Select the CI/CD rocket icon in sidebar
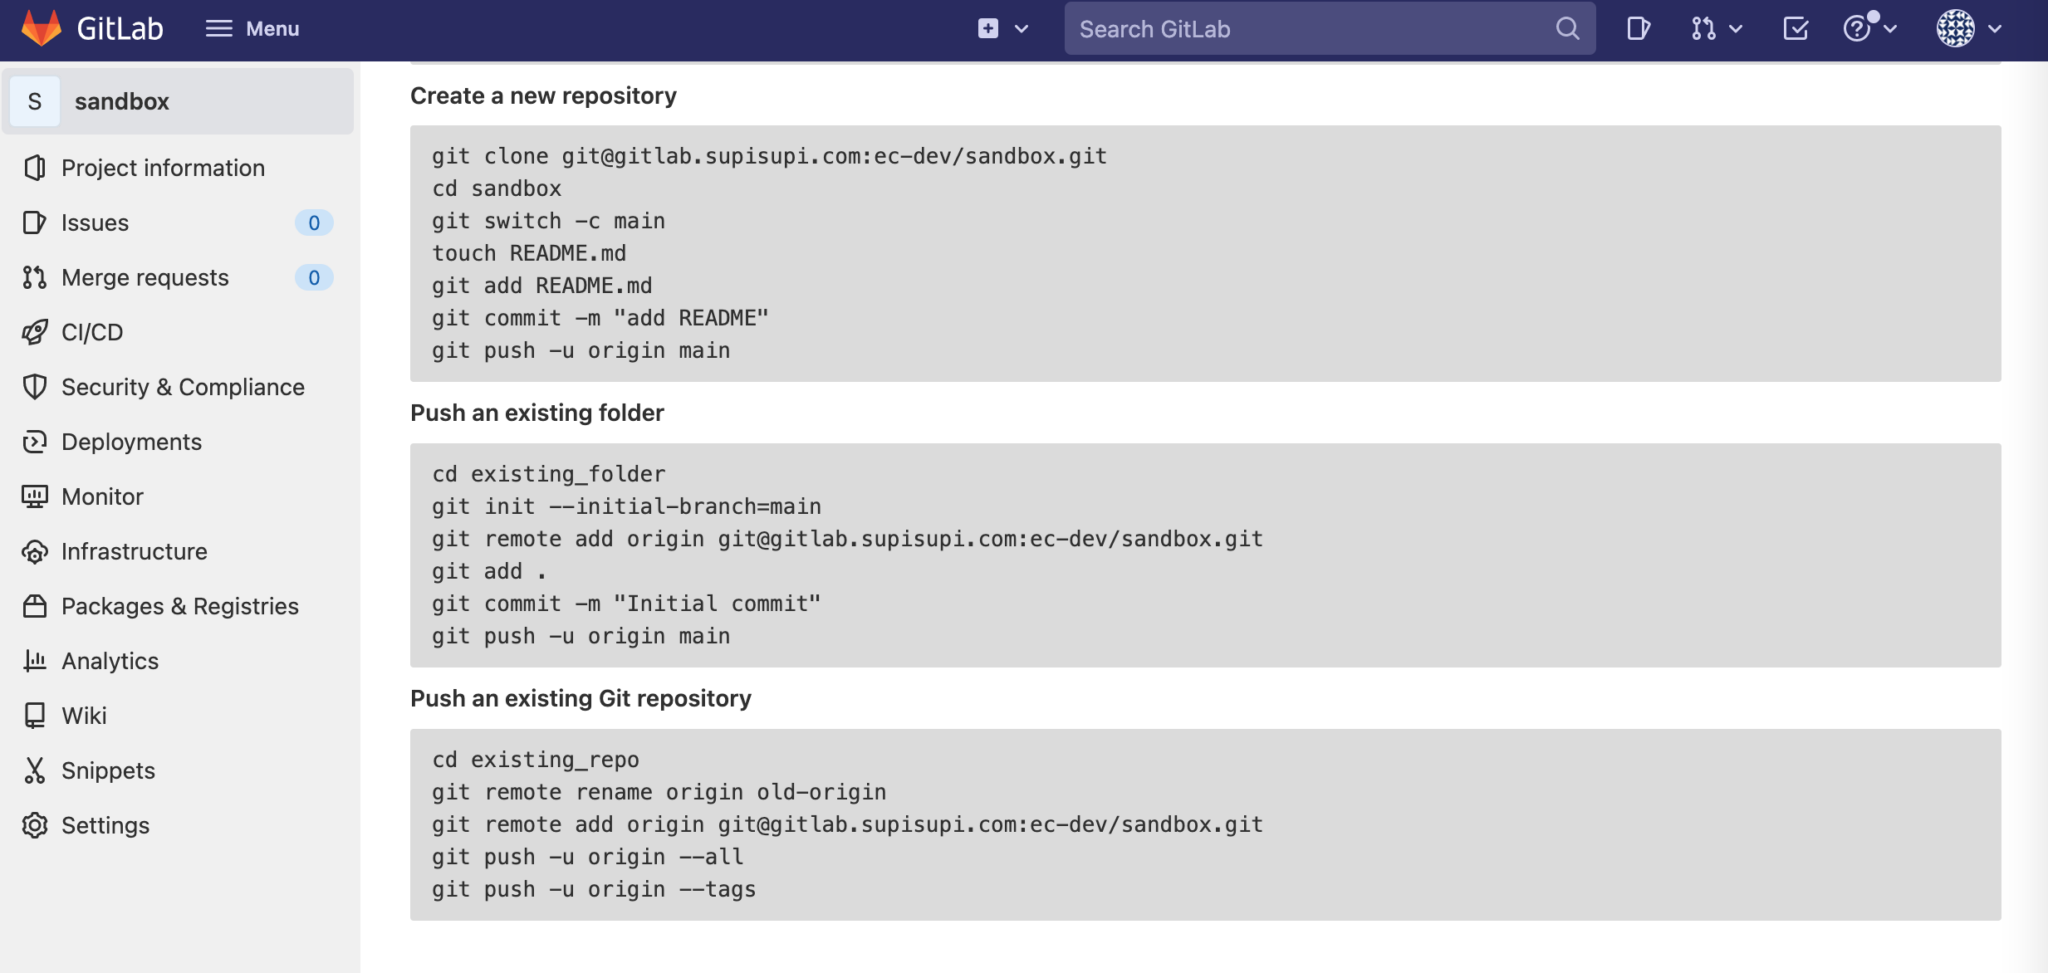Viewport: 2048px width, 973px height. 35,332
